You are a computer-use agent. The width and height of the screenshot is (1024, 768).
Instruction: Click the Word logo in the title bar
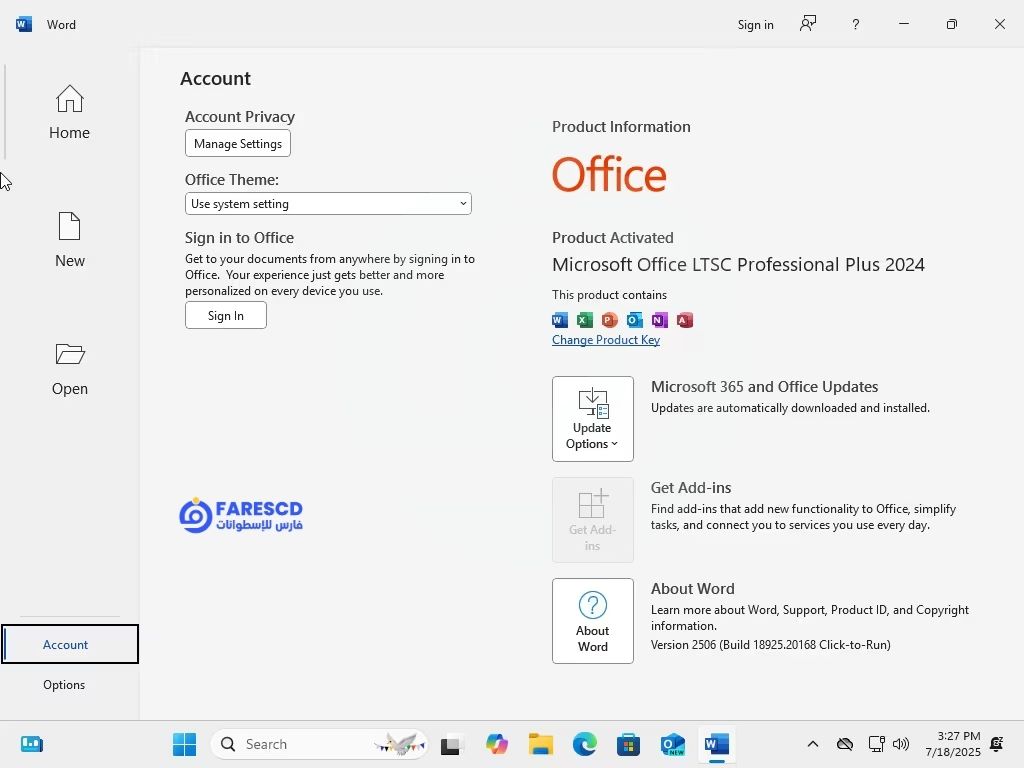(x=24, y=25)
